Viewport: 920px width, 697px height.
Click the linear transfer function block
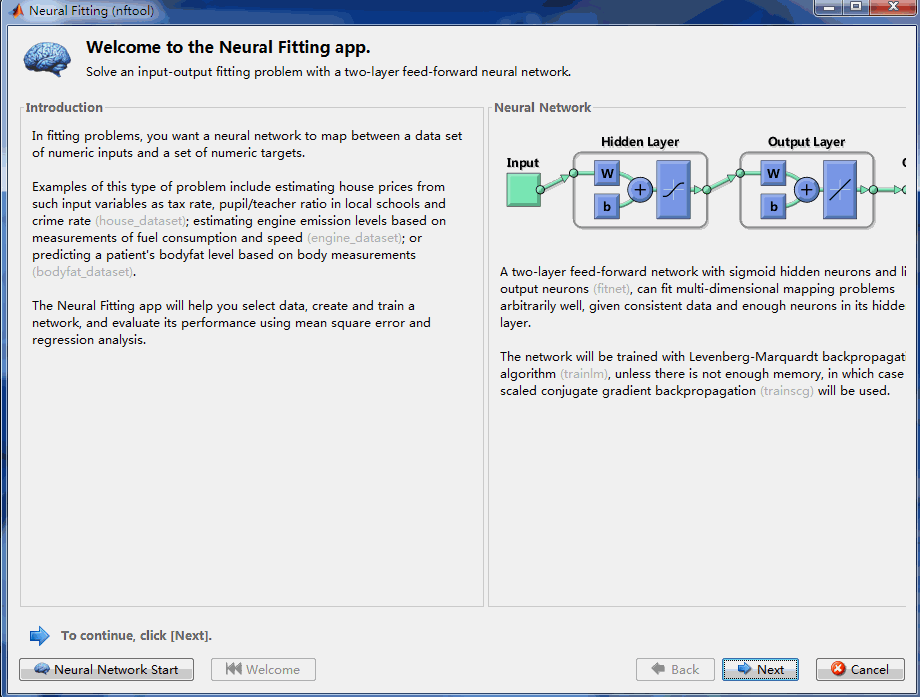click(x=840, y=190)
